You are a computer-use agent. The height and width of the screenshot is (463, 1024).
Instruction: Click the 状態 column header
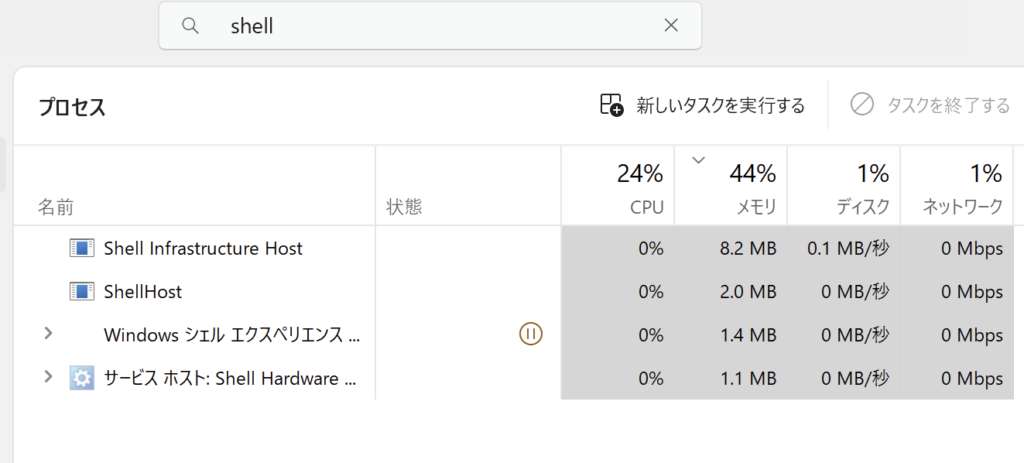[x=404, y=207]
